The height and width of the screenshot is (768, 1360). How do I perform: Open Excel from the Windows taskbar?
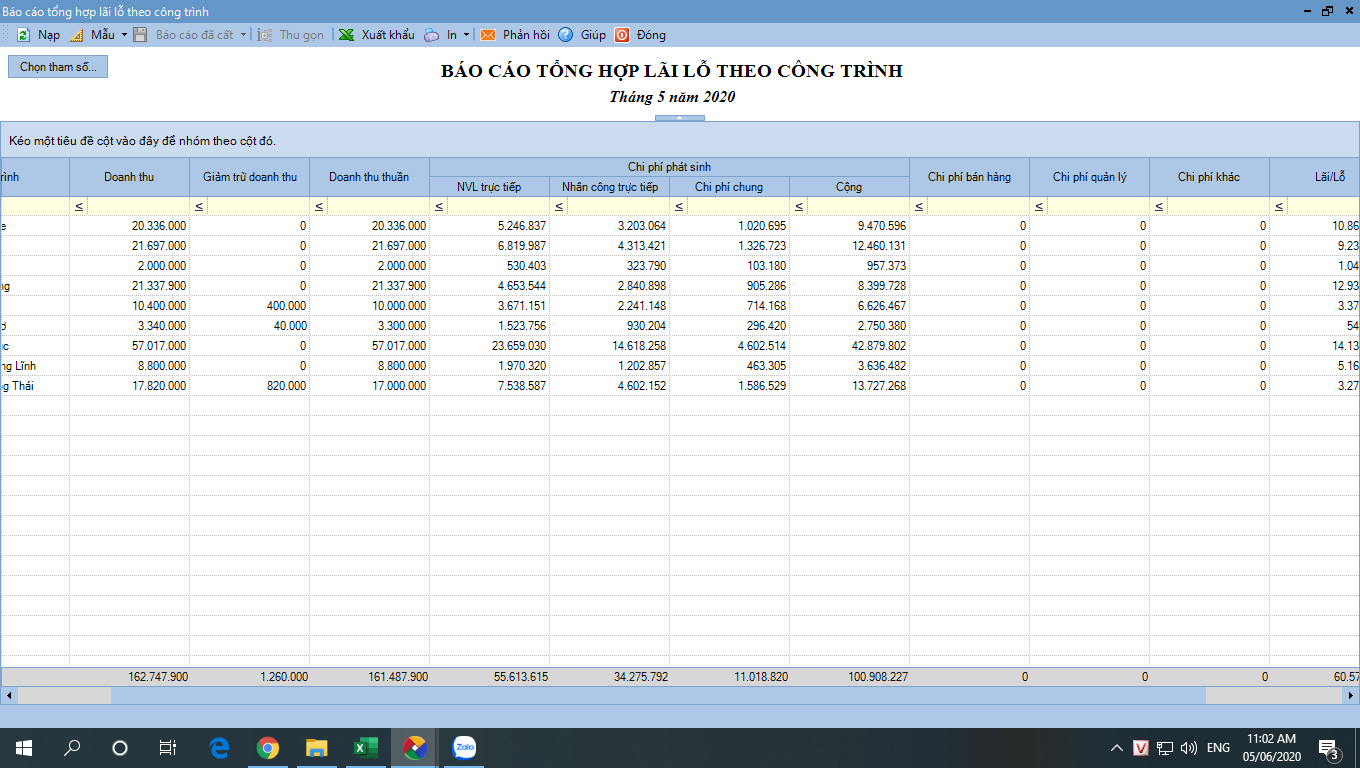point(365,747)
